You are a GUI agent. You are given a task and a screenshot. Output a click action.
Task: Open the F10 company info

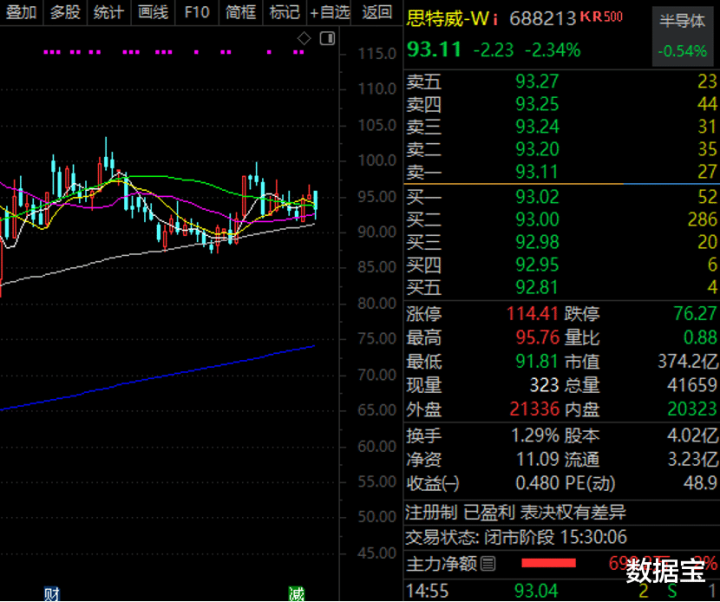coord(197,12)
